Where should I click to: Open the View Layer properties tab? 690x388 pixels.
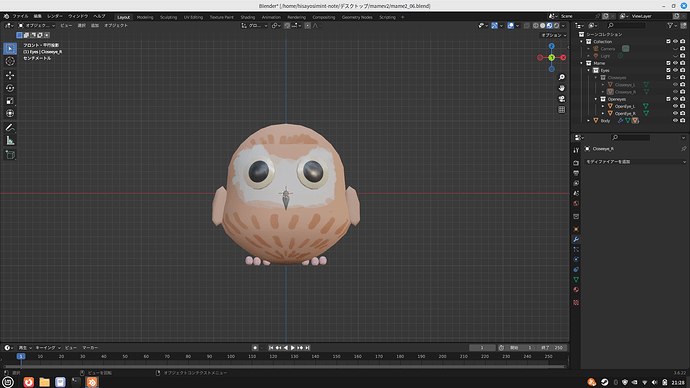(576, 183)
